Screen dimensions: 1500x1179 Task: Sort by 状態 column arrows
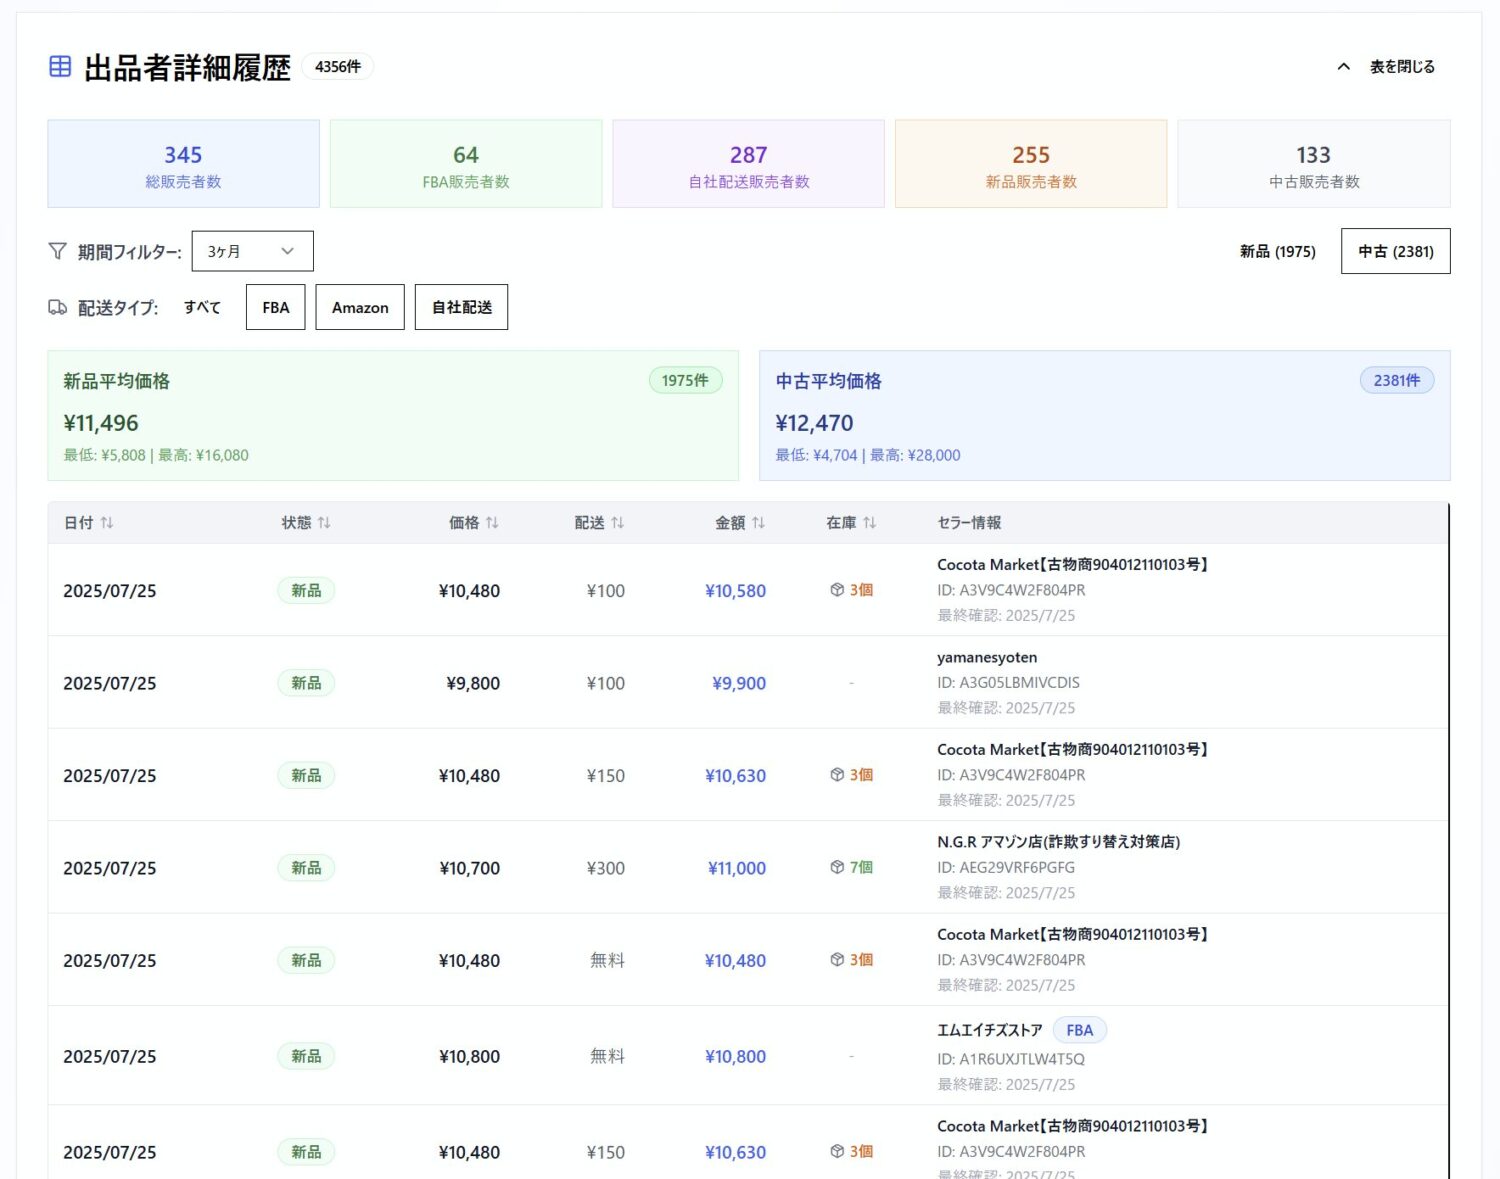pos(324,523)
